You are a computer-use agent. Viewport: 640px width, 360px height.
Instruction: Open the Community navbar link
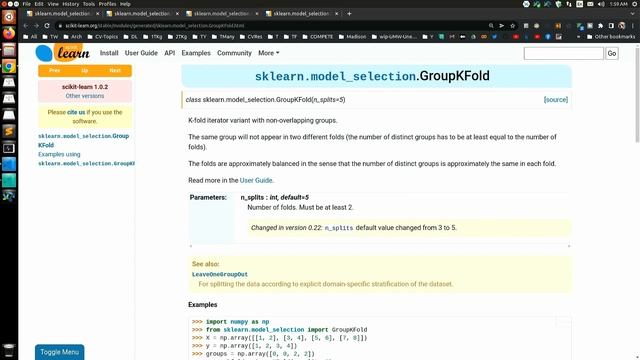234,53
